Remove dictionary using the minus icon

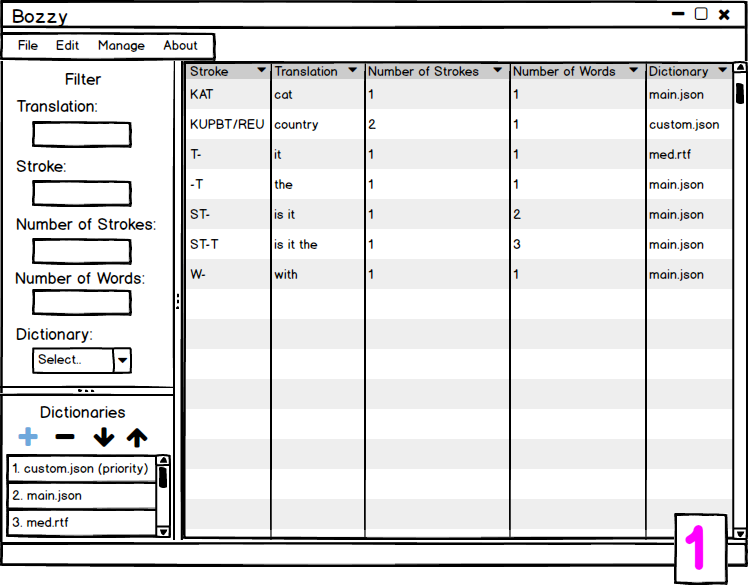(65, 436)
